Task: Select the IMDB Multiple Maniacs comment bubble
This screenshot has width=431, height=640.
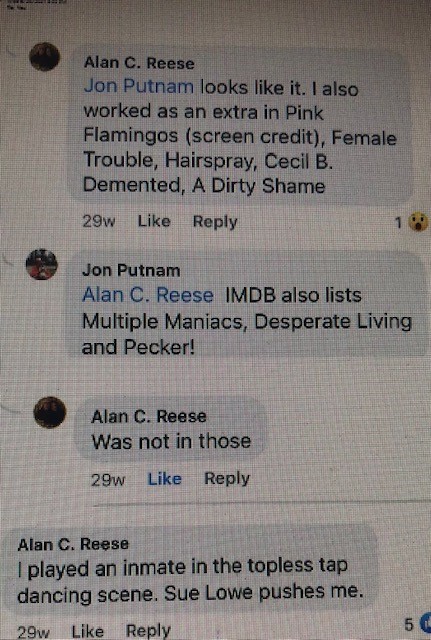Action: point(247,306)
